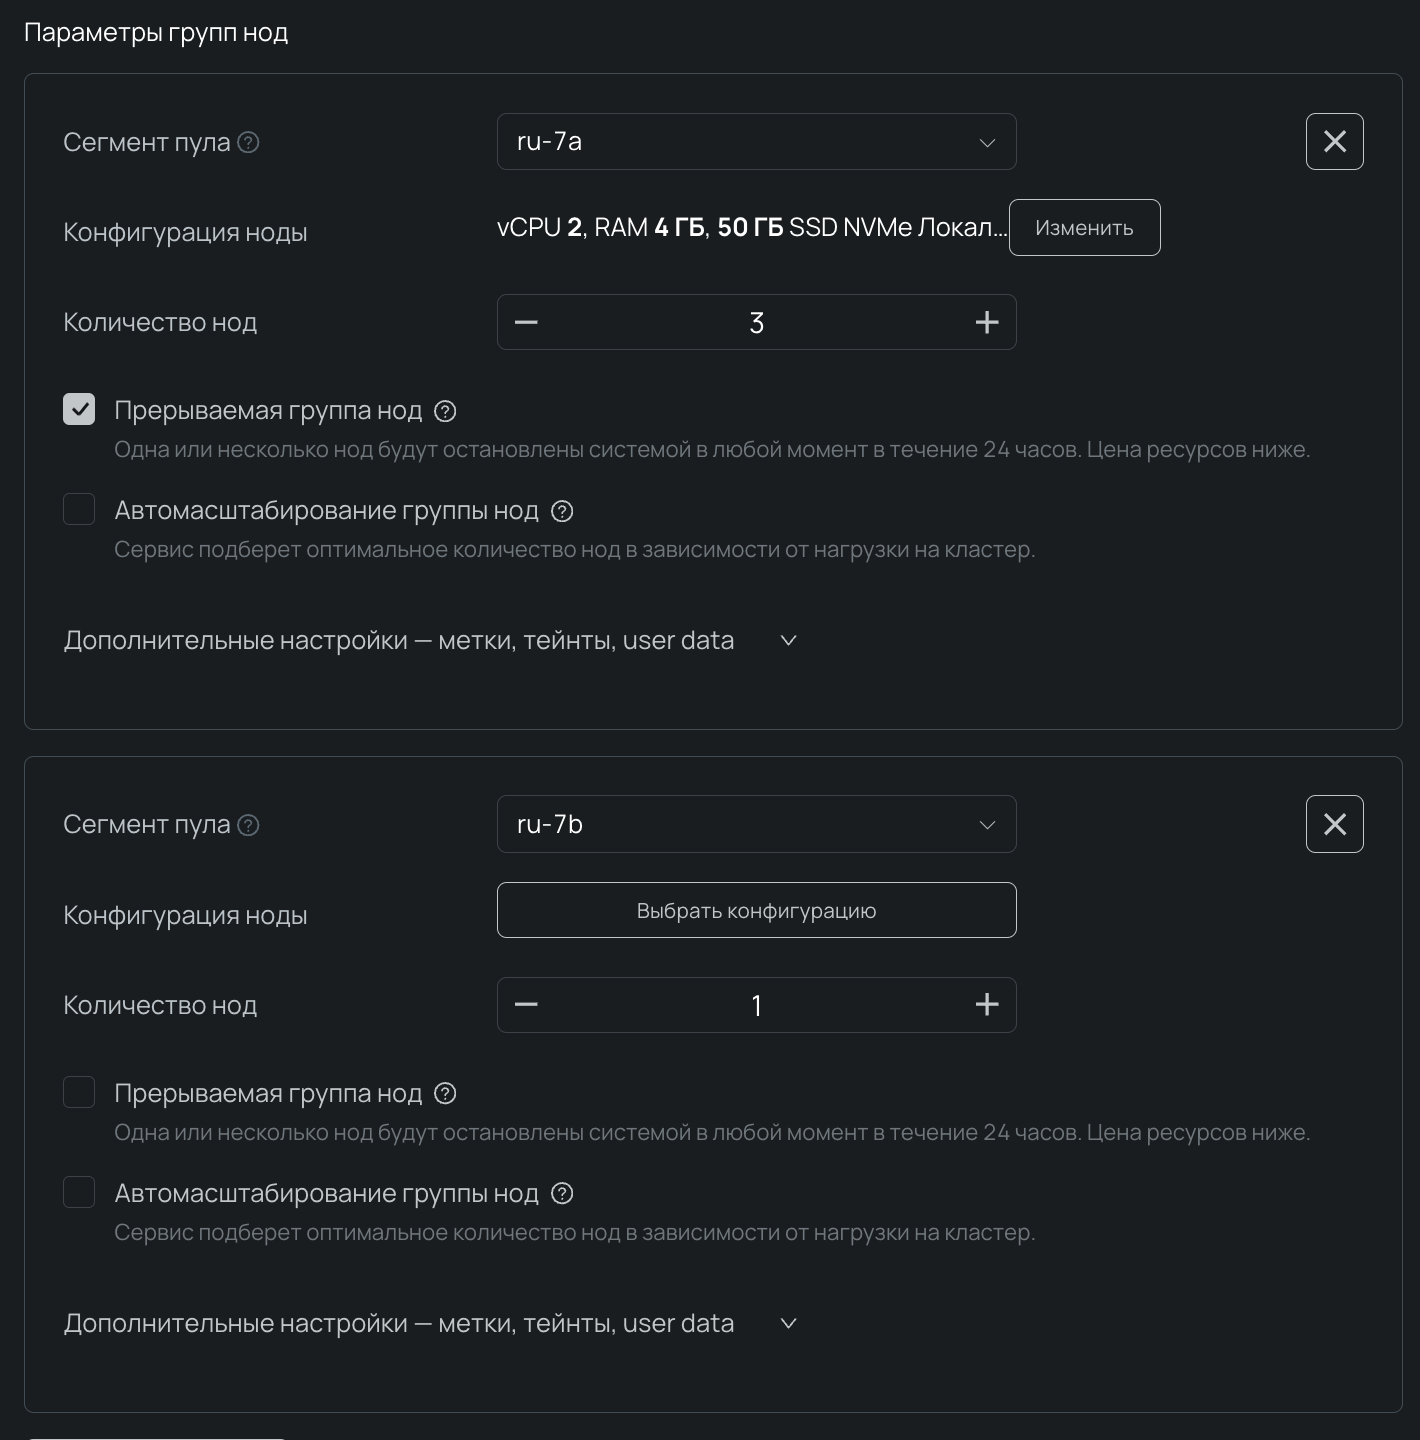The height and width of the screenshot is (1440, 1420).
Task: Decrease node count in ru-7a group
Action: pos(526,322)
